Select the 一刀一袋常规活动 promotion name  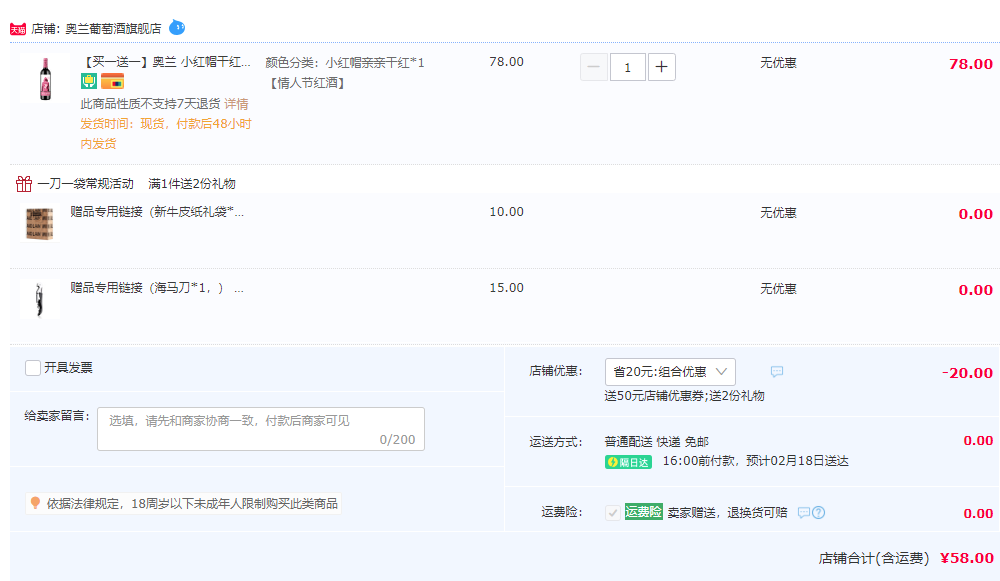(x=85, y=184)
